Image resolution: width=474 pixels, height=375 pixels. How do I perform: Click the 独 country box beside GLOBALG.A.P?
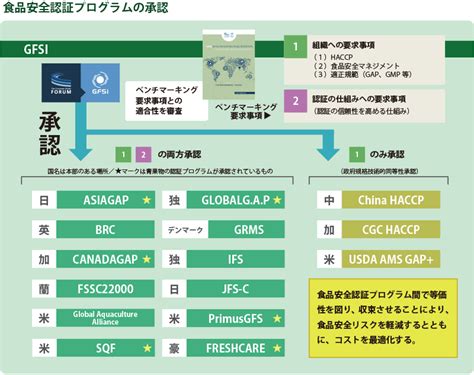point(174,200)
